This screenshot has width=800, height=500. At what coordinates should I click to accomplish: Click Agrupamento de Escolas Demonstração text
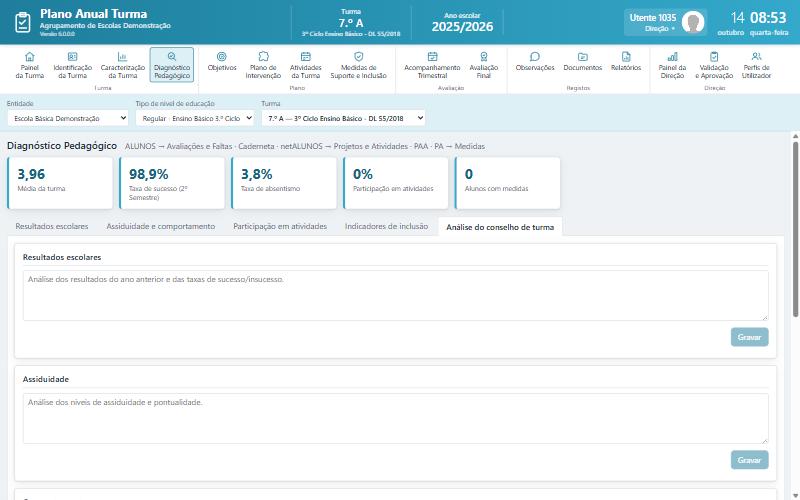tap(105, 26)
